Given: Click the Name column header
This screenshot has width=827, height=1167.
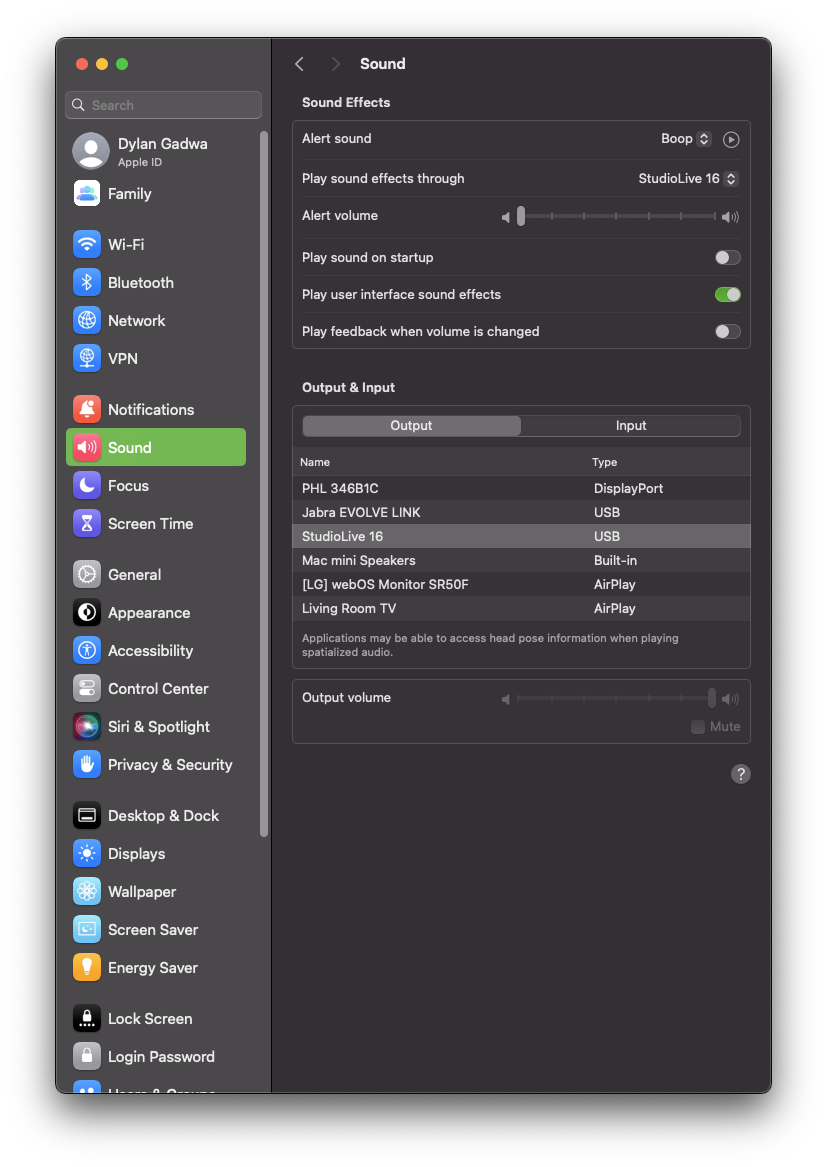Looking at the screenshot, I should 315,462.
